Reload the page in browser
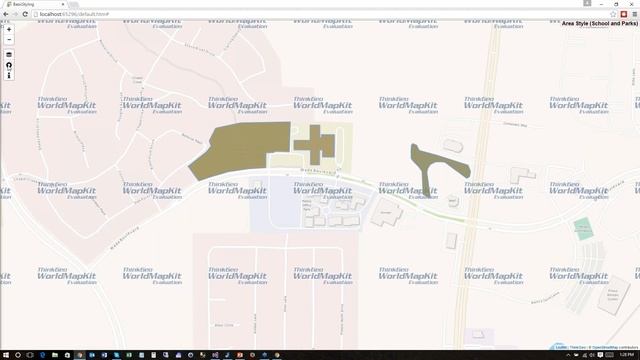The image size is (640, 360). [25, 14]
